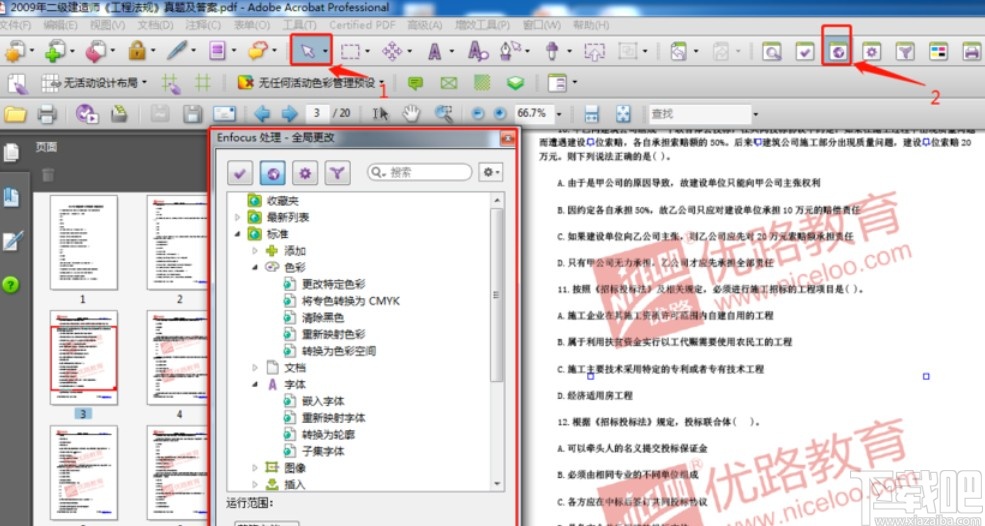Open the 视图(V) menu
The height and width of the screenshot is (526, 985).
coord(107,25)
